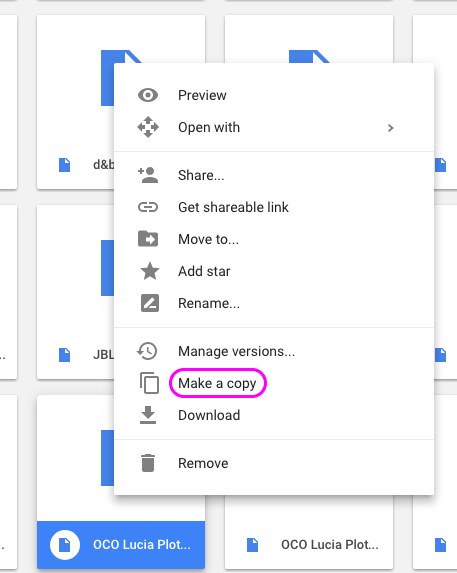Viewport: 457px width, 573px height.
Task: Click the eye Preview icon
Action: [148, 95]
